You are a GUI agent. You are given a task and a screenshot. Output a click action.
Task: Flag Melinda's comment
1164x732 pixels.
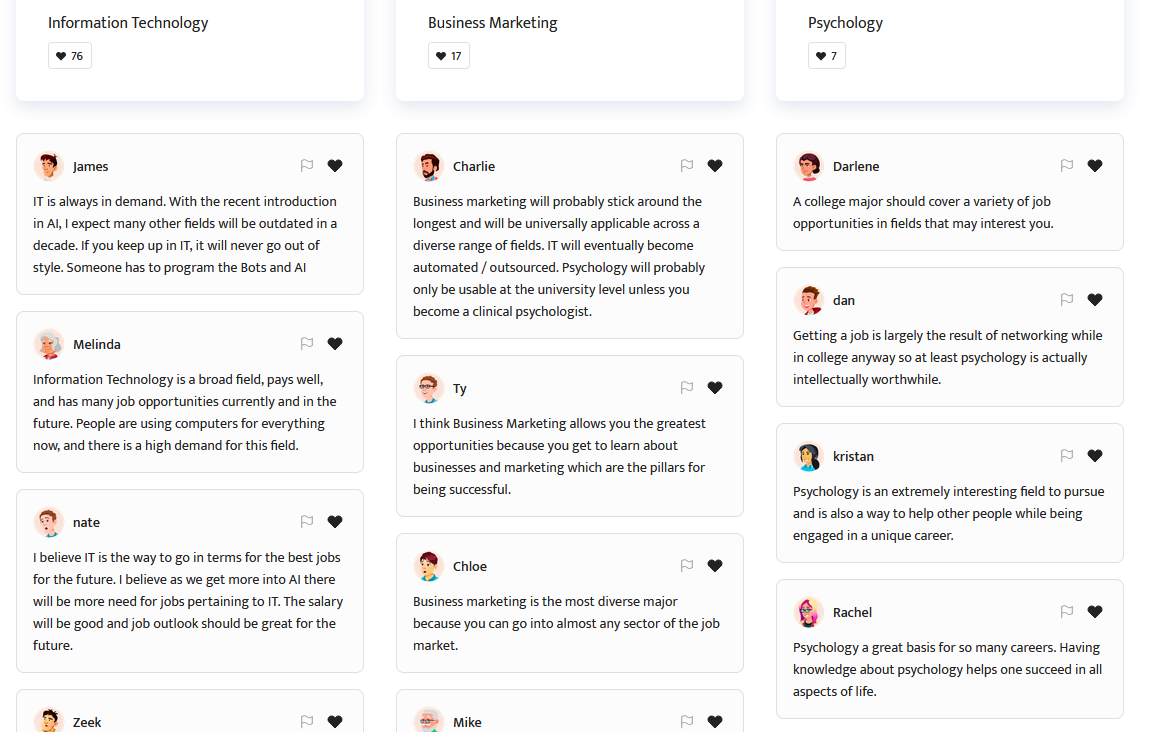(x=307, y=344)
